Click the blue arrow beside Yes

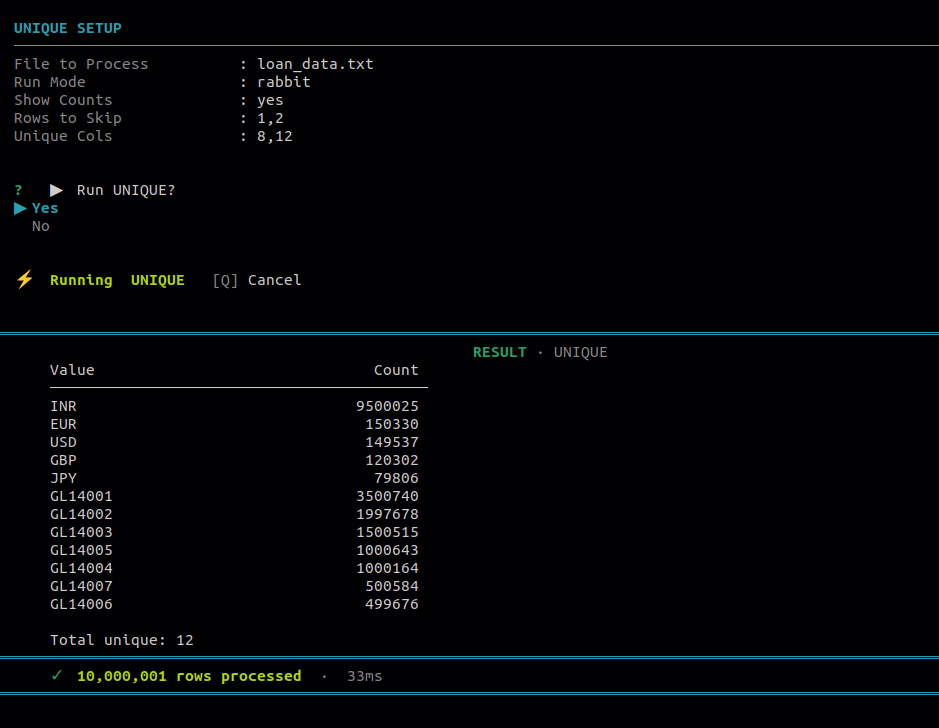pyautogui.click(x=20, y=208)
